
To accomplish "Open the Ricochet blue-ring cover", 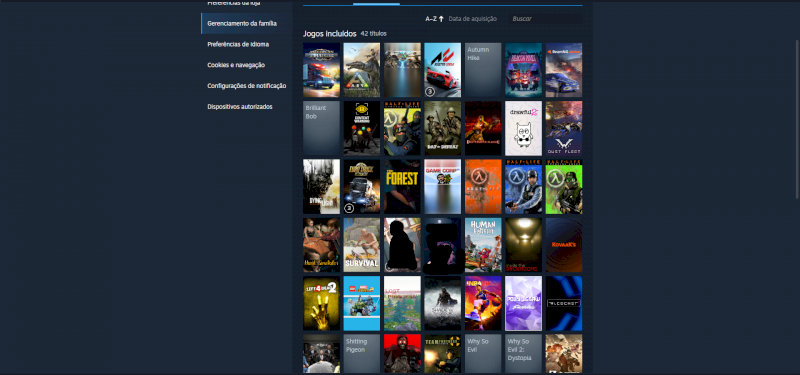I will click(564, 304).
